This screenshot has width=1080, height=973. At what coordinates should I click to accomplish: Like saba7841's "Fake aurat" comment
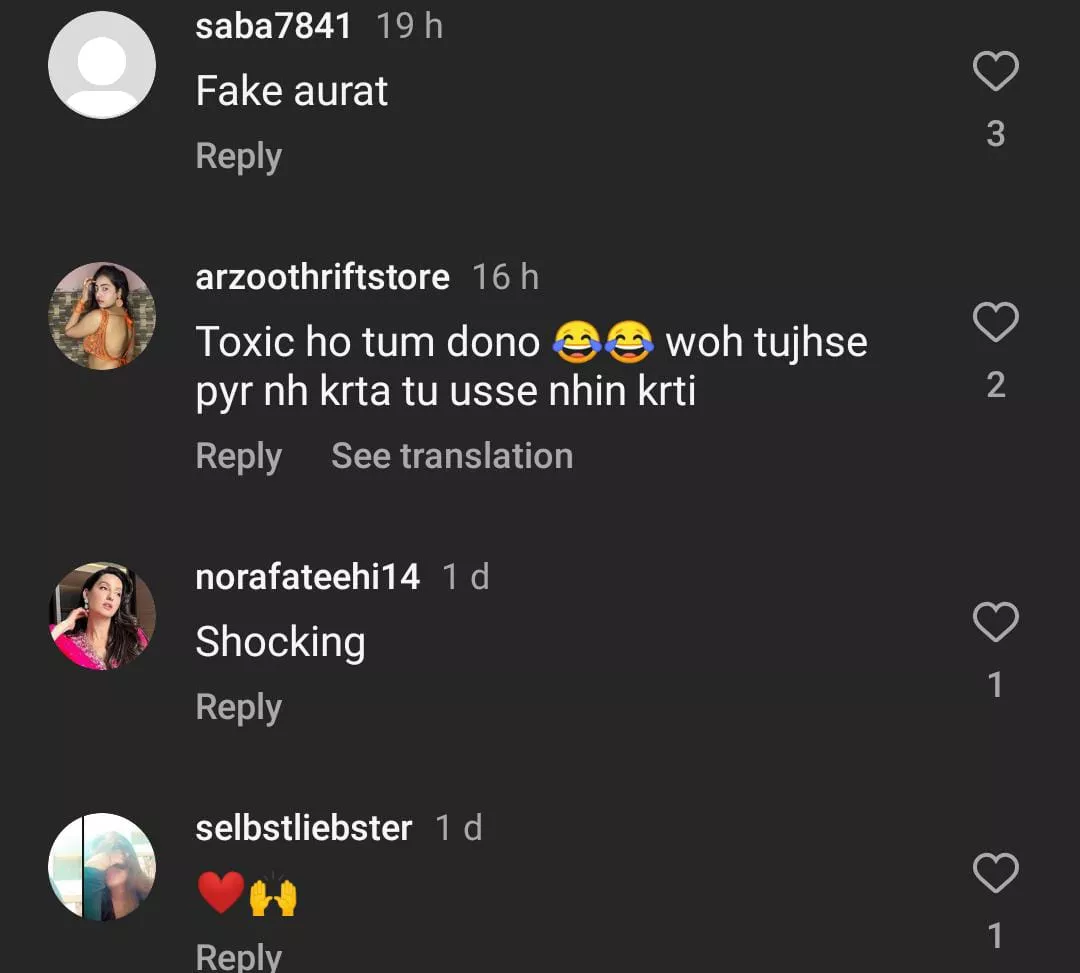point(995,73)
